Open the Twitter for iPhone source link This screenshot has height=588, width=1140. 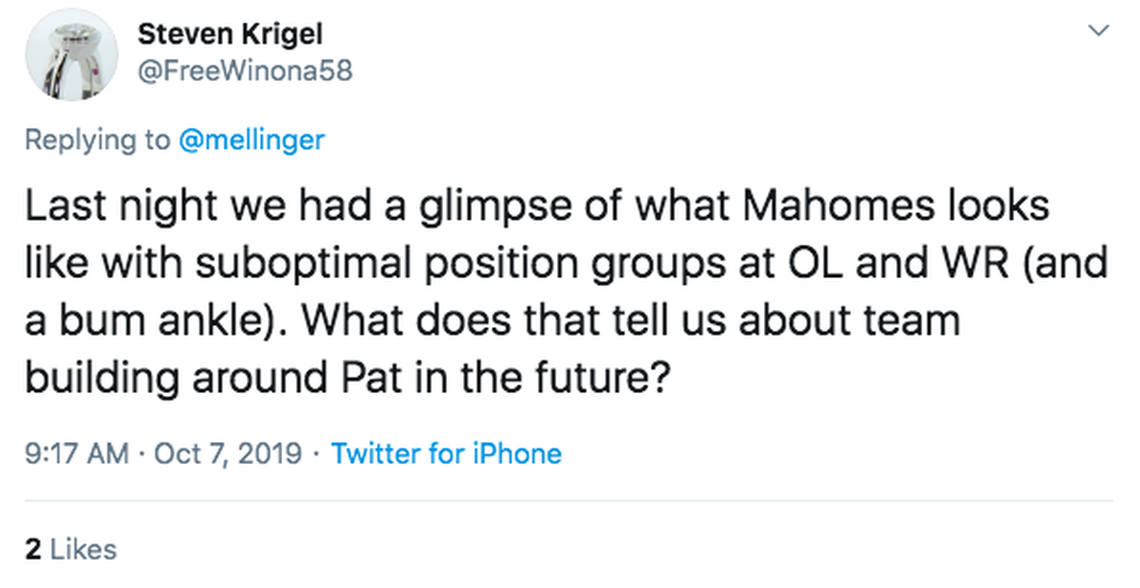[x=446, y=453]
